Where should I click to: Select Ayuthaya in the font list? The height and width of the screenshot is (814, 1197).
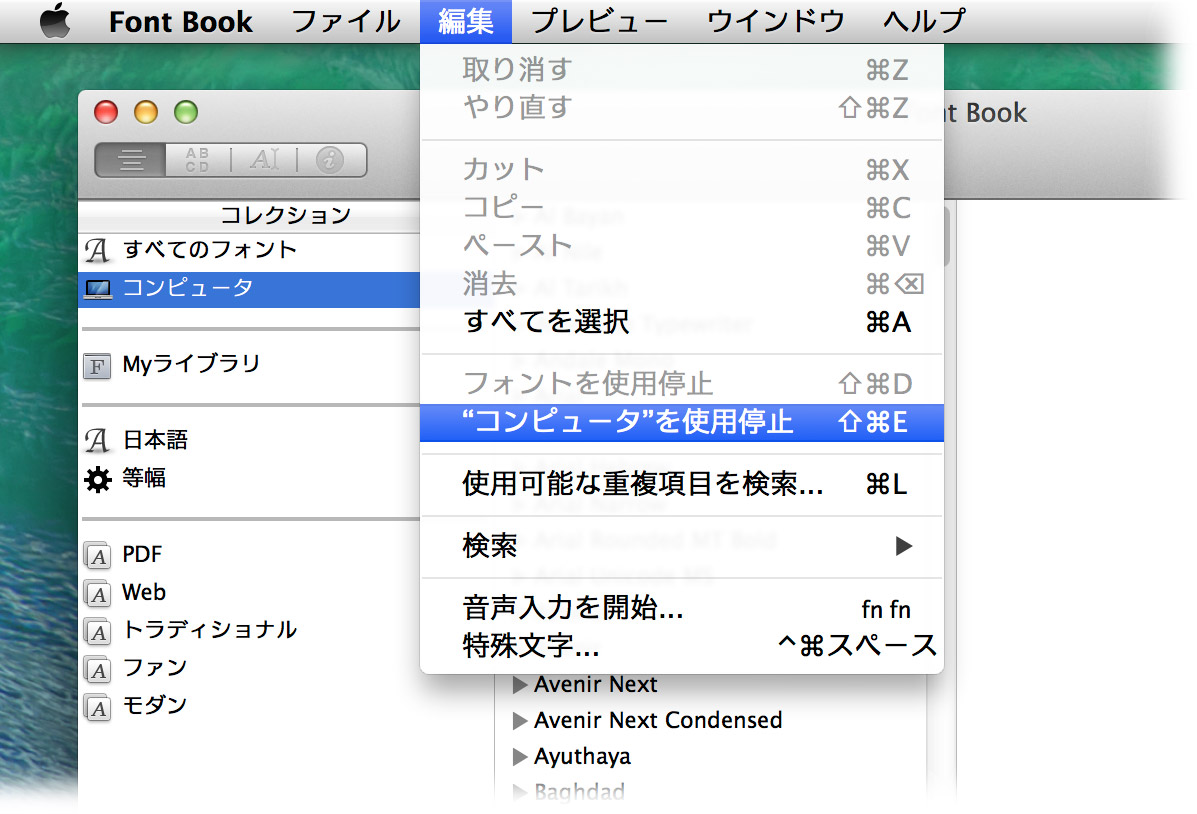(x=582, y=757)
